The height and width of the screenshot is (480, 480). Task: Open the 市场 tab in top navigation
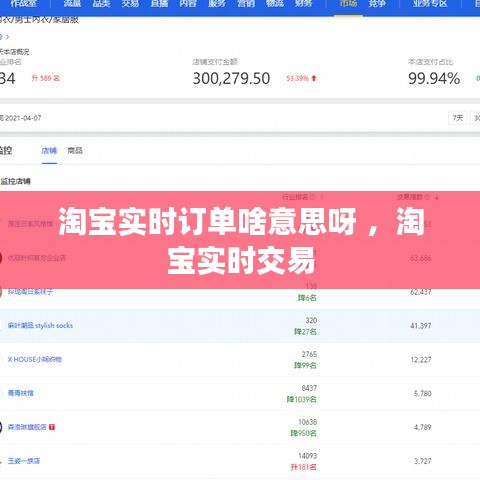coord(348,4)
